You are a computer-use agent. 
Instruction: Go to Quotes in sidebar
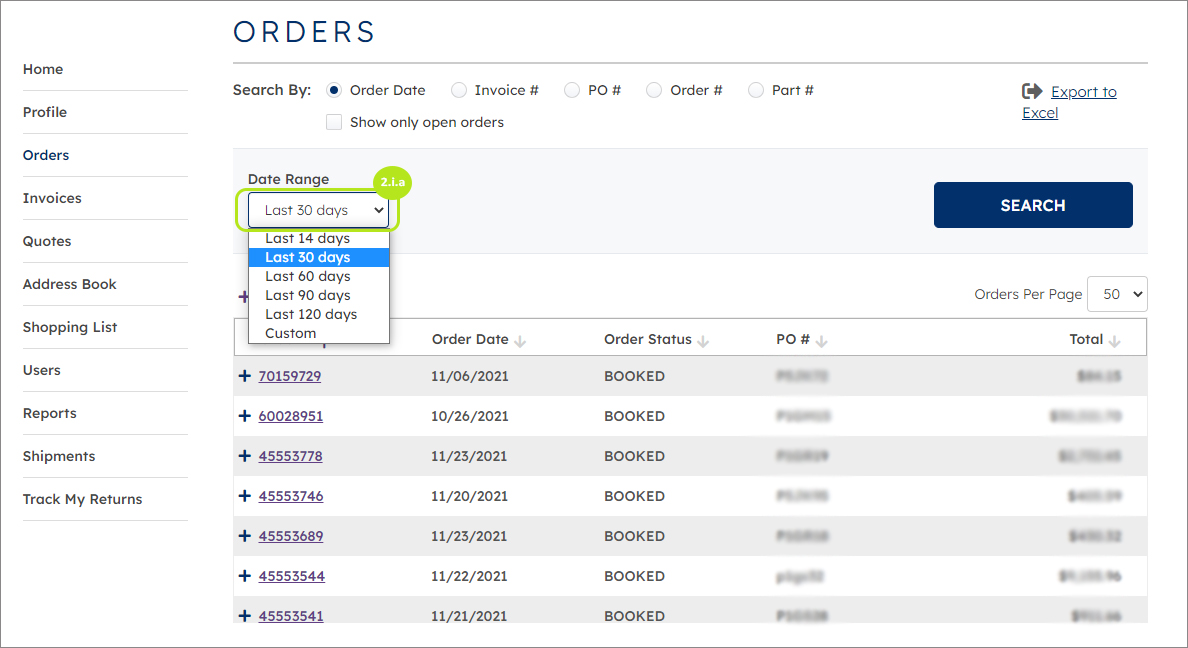[x=47, y=241]
